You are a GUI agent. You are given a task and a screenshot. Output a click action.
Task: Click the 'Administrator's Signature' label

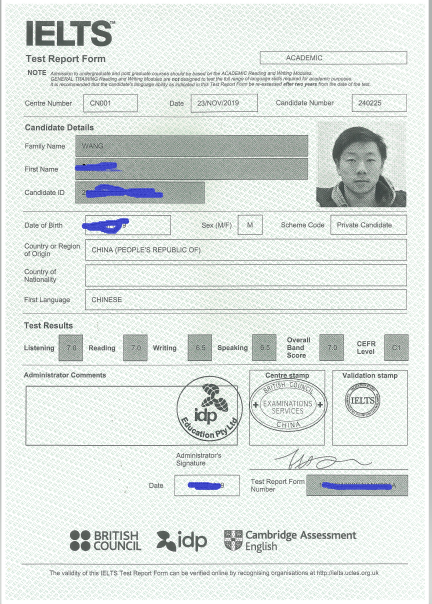tap(199, 459)
